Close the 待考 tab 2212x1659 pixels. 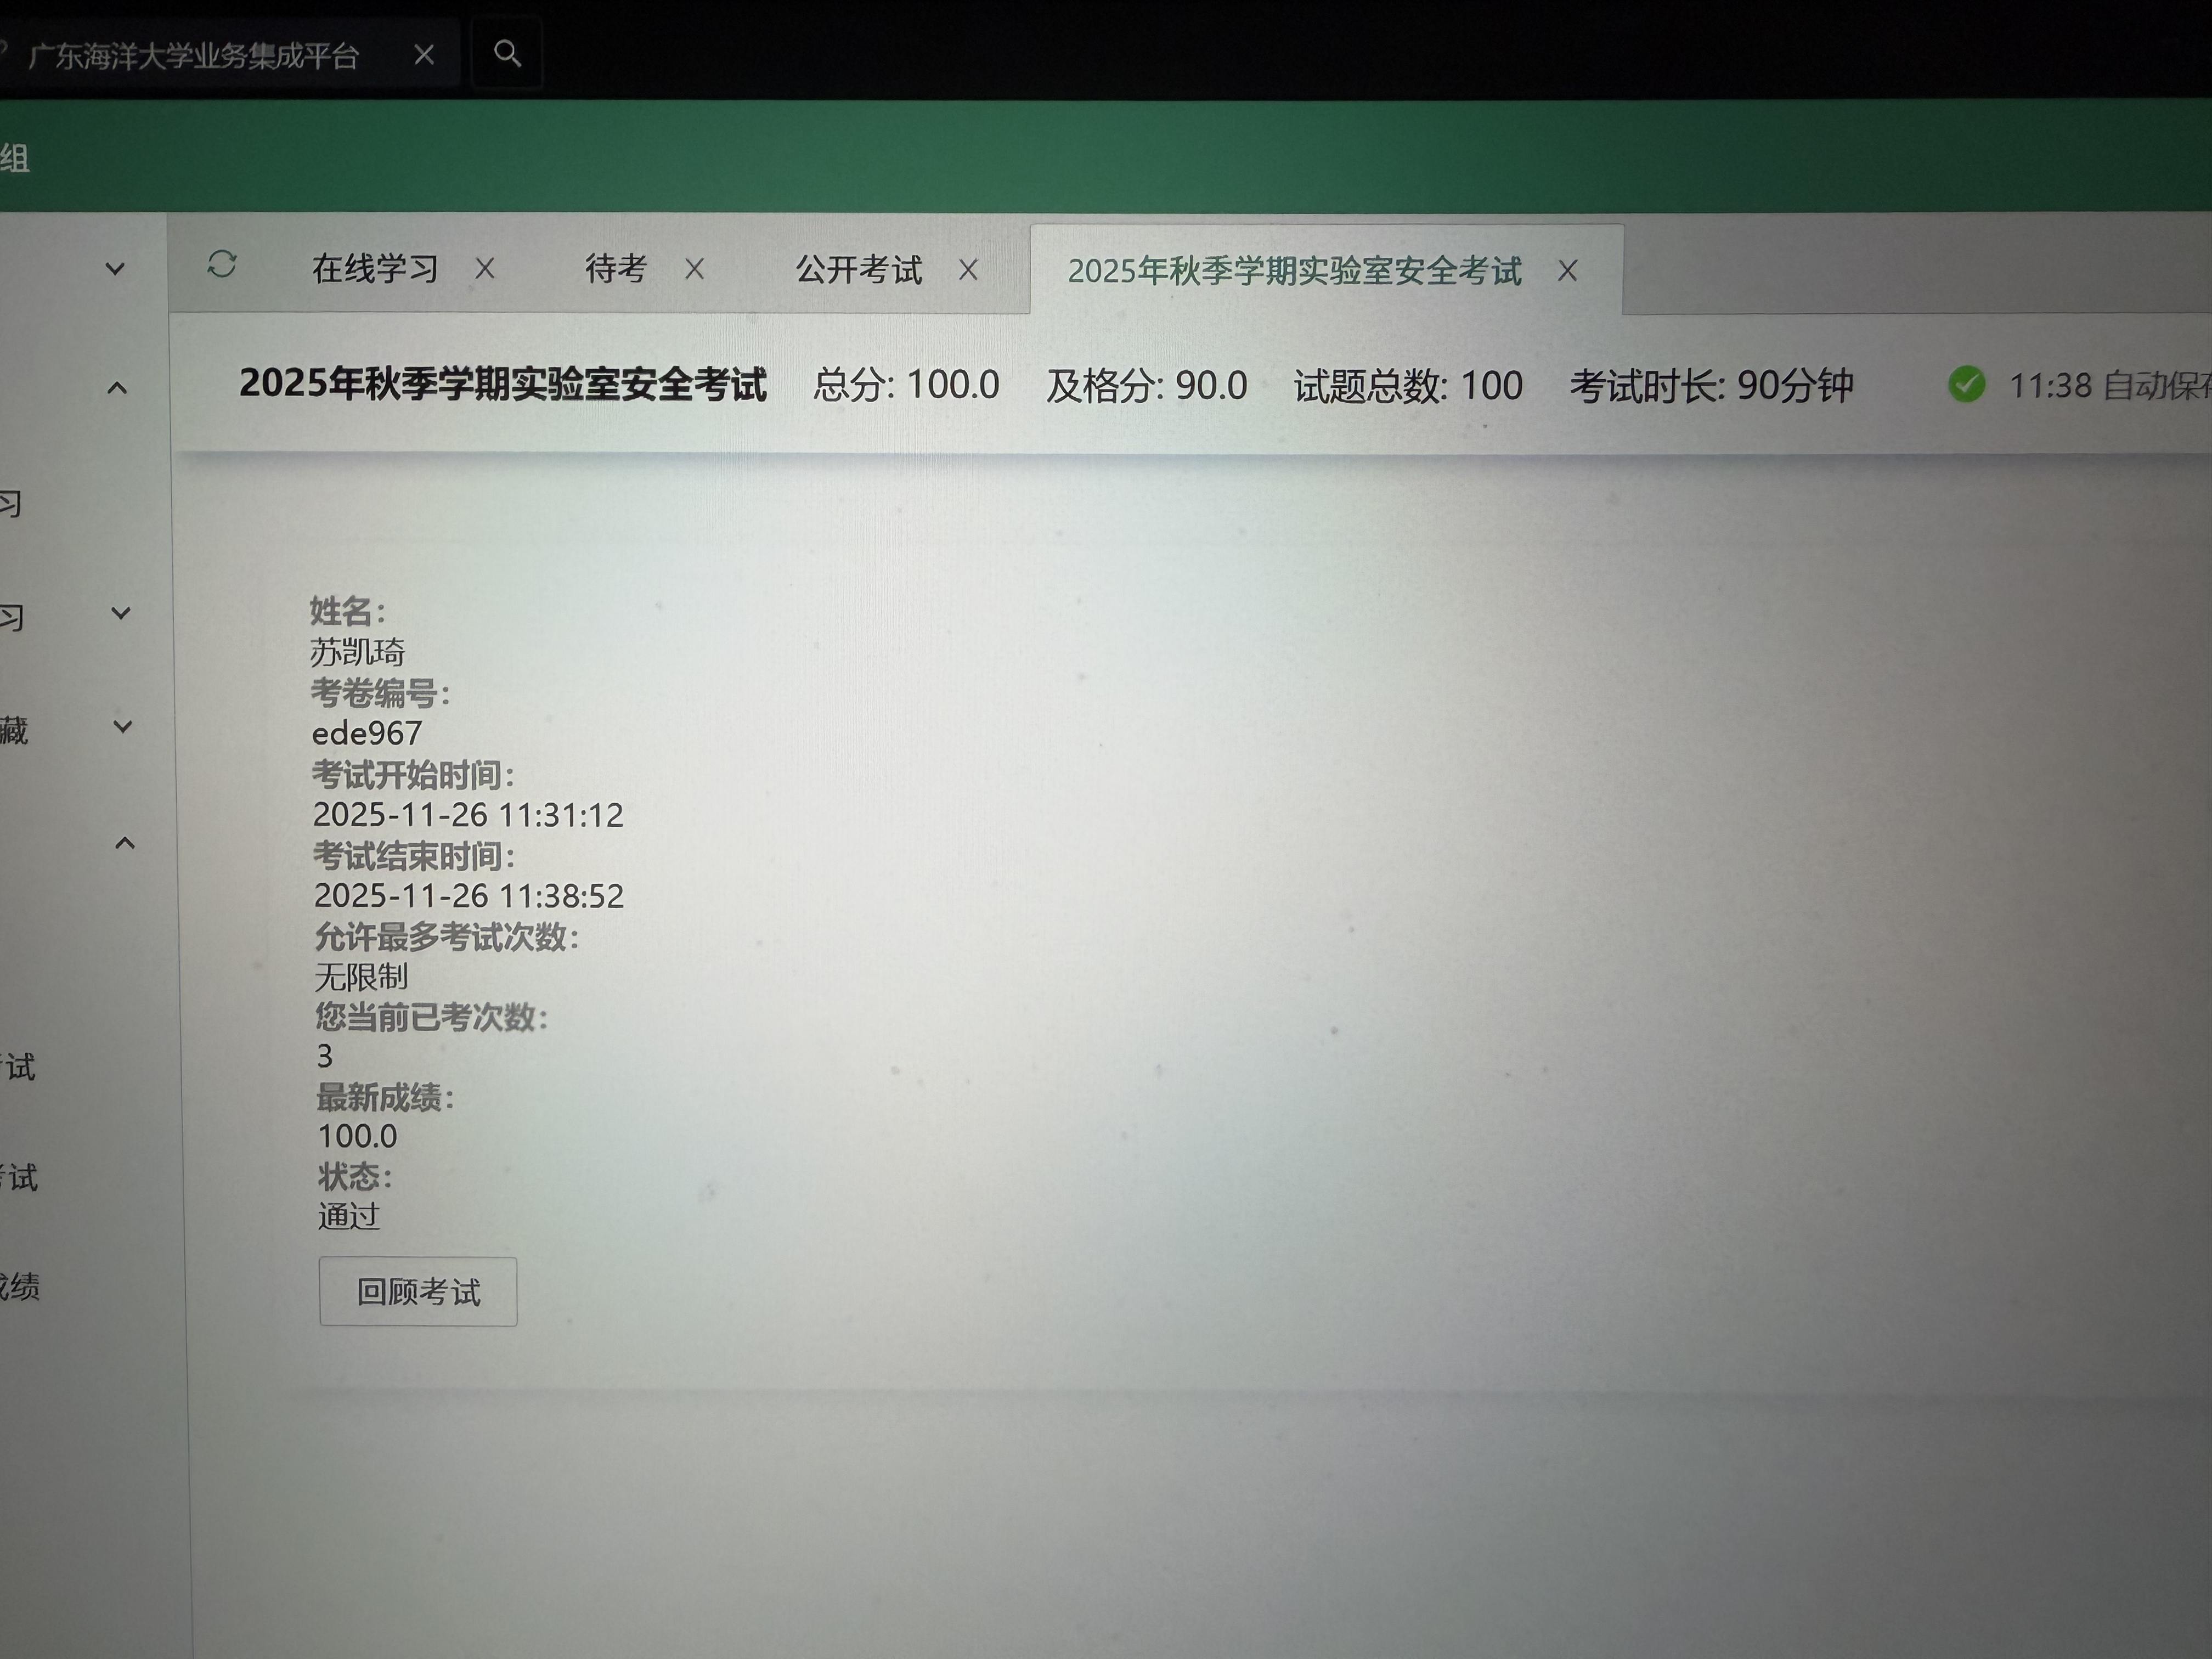(694, 269)
